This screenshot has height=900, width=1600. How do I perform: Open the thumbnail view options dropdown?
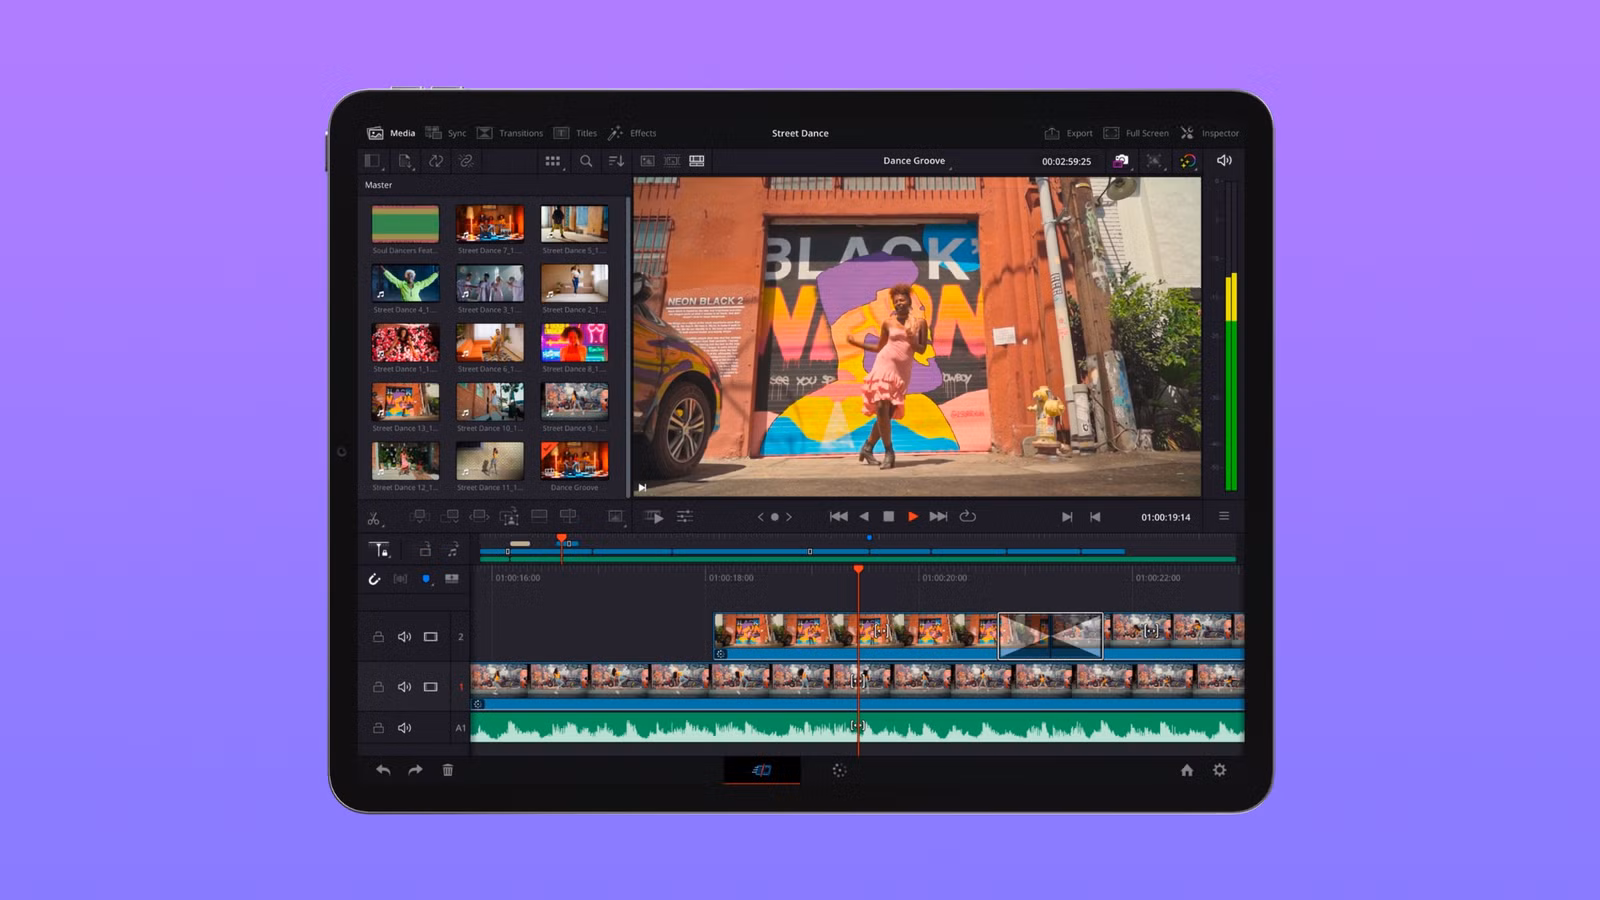pyautogui.click(x=552, y=161)
